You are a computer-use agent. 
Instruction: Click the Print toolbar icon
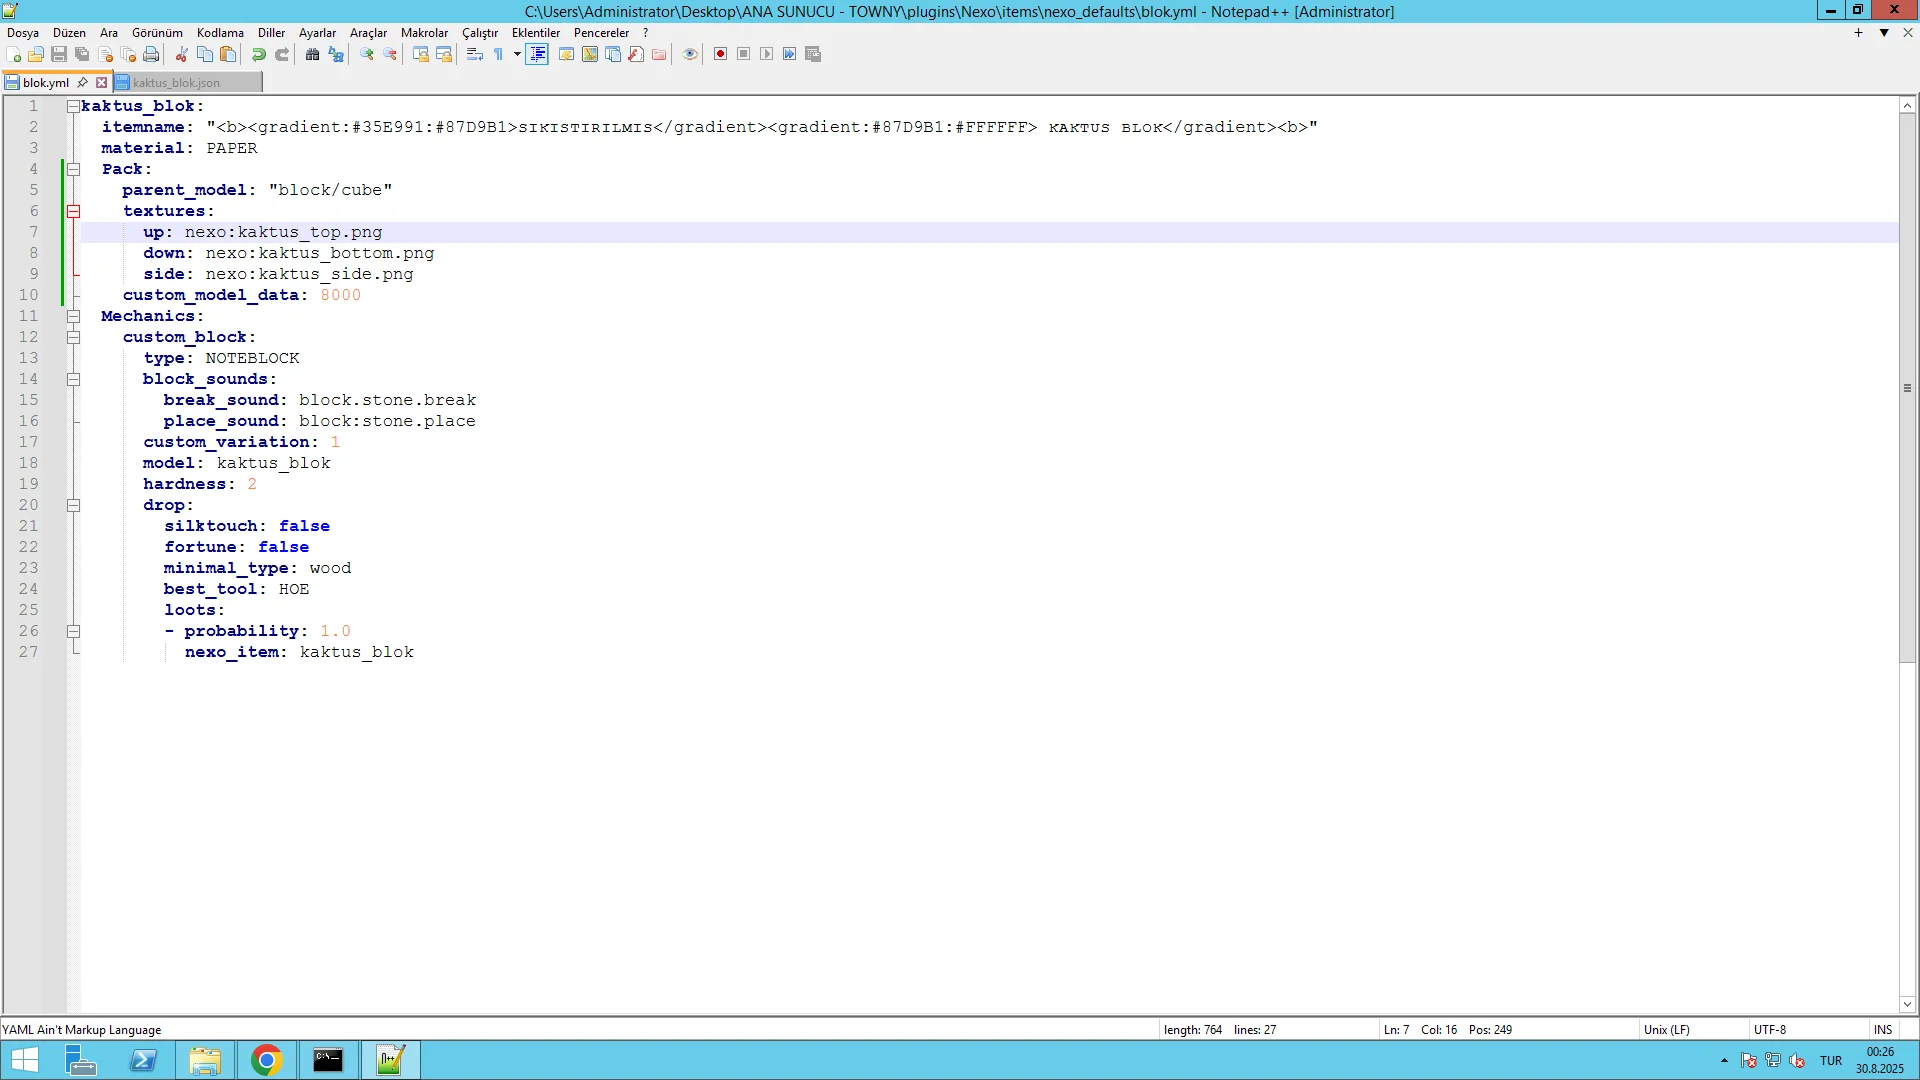pos(151,54)
